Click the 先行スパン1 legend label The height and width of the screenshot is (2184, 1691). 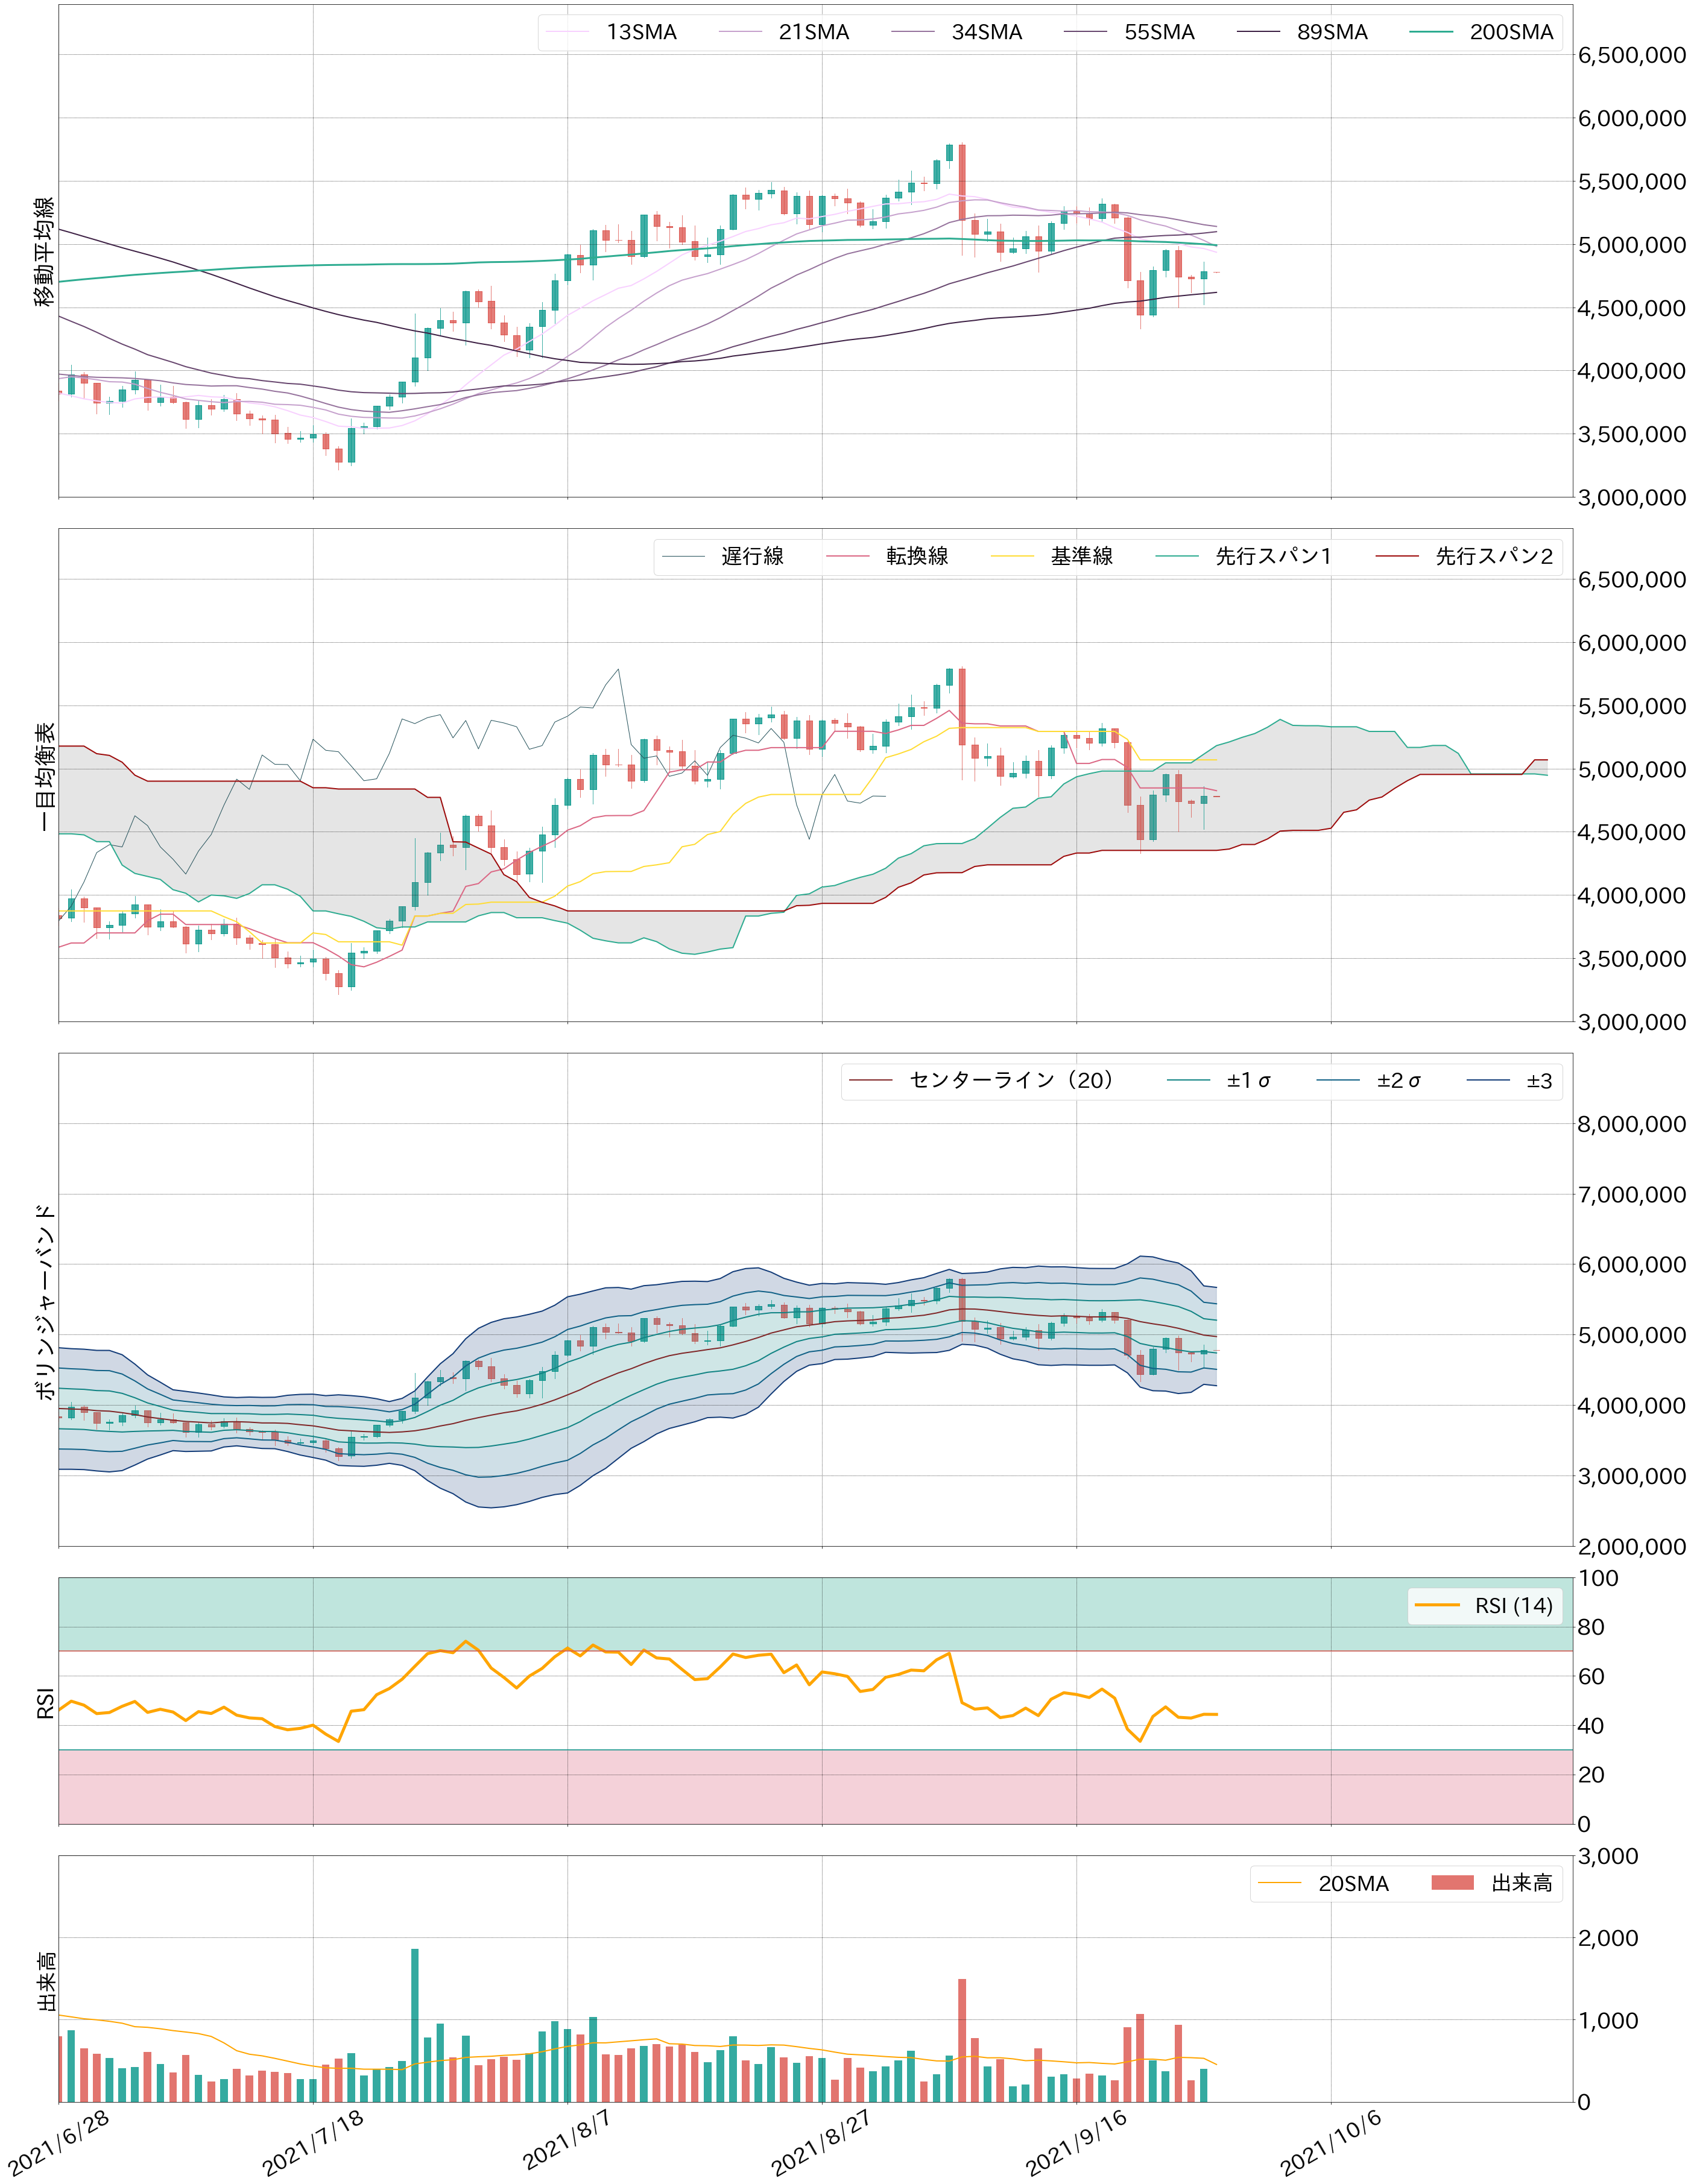tap(1272, 556)
